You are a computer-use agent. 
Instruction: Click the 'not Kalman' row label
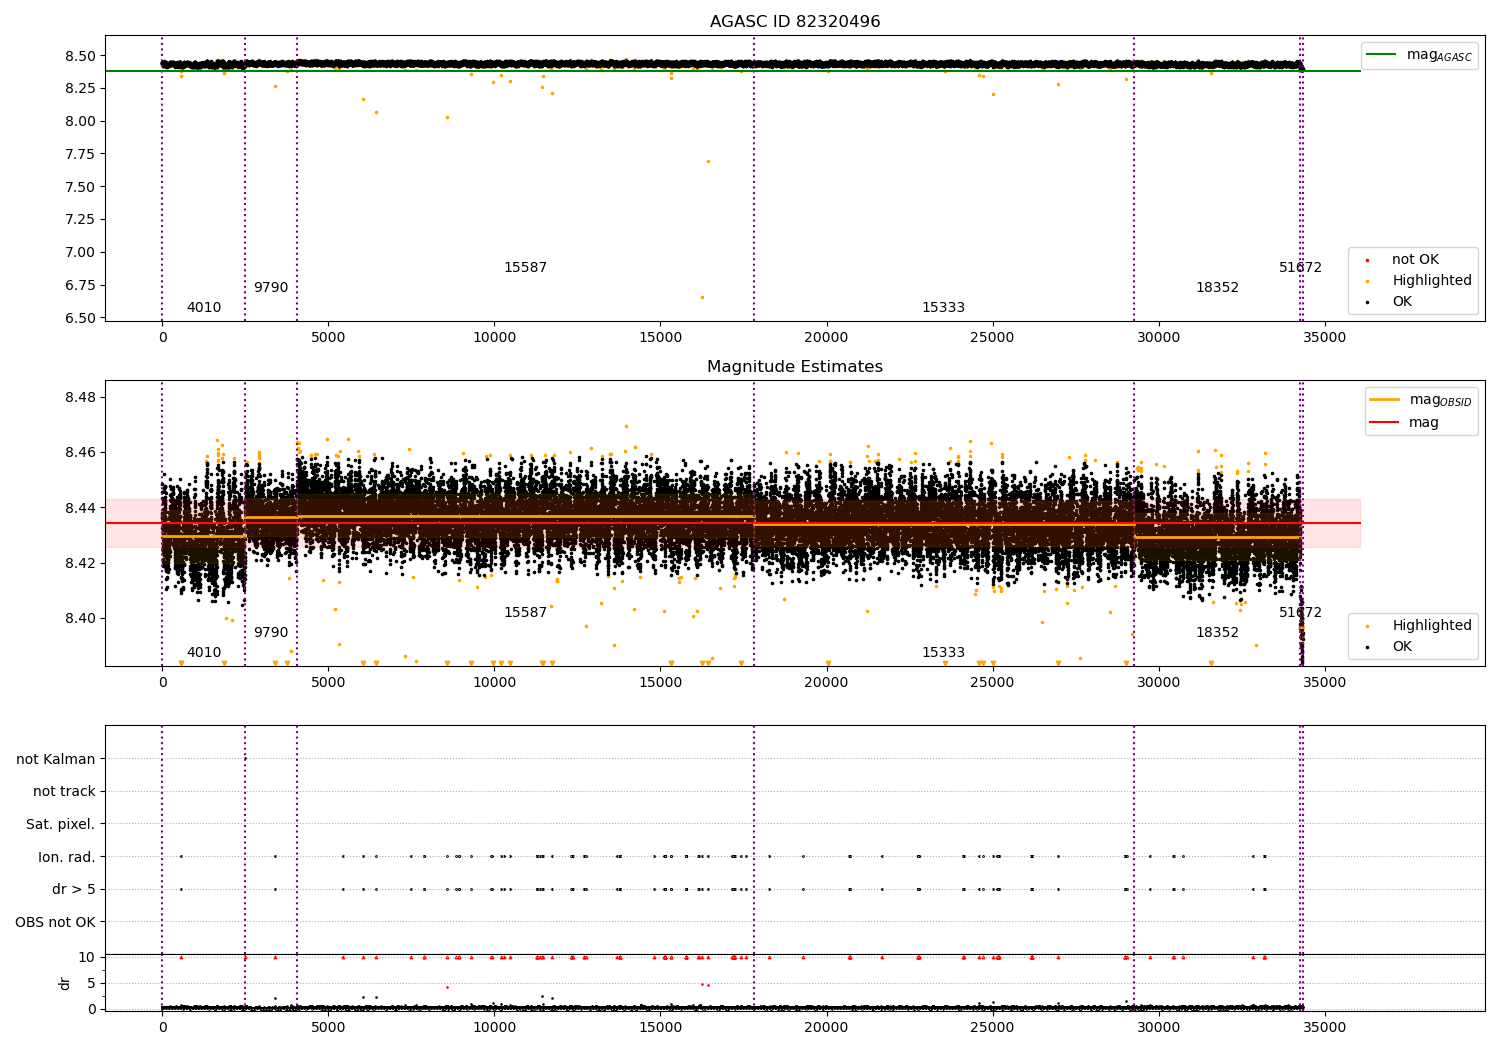(x=56, y=759)
